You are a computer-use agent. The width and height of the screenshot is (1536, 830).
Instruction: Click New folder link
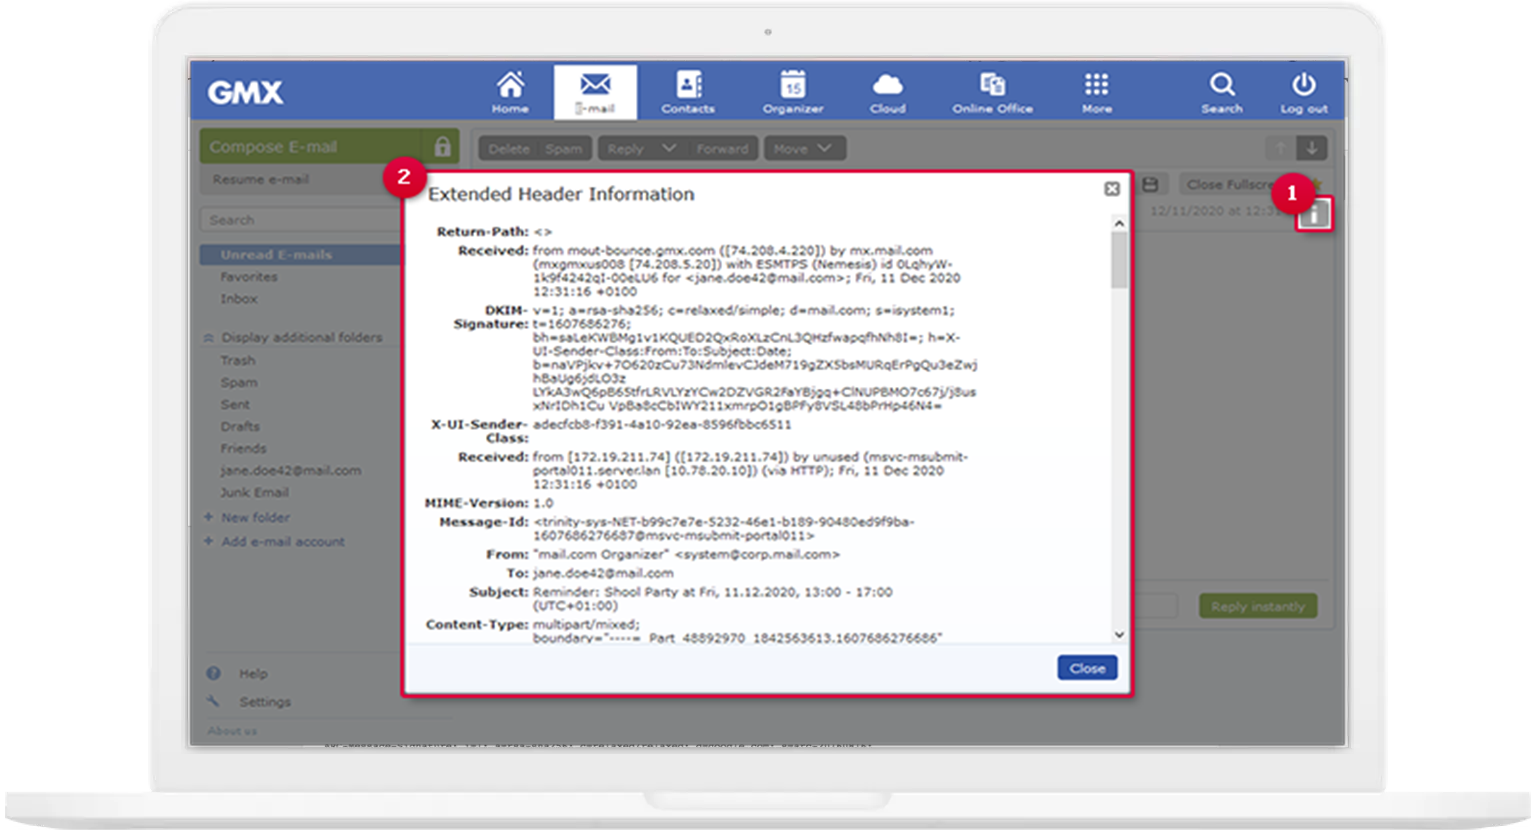tap(255, 517)
